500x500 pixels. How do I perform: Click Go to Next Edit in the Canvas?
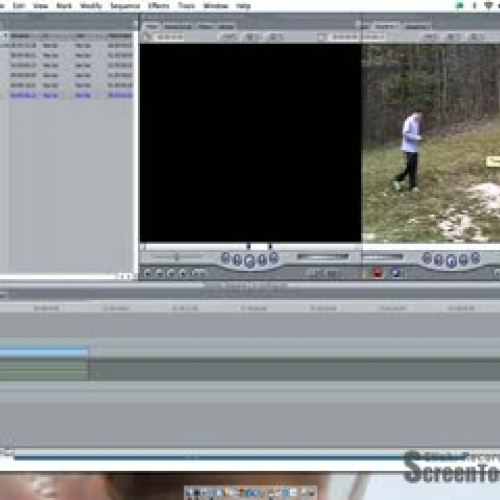[x=476, y=258]
